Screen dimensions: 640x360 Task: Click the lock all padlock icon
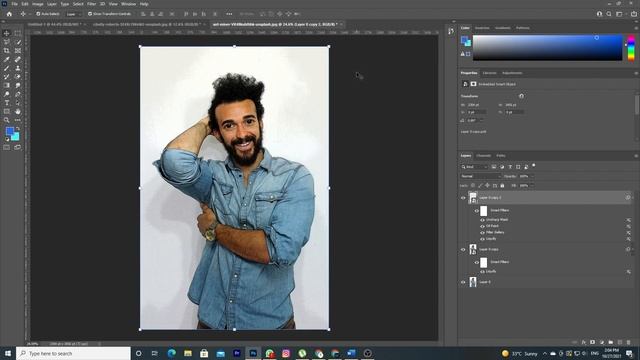(502, 185)
